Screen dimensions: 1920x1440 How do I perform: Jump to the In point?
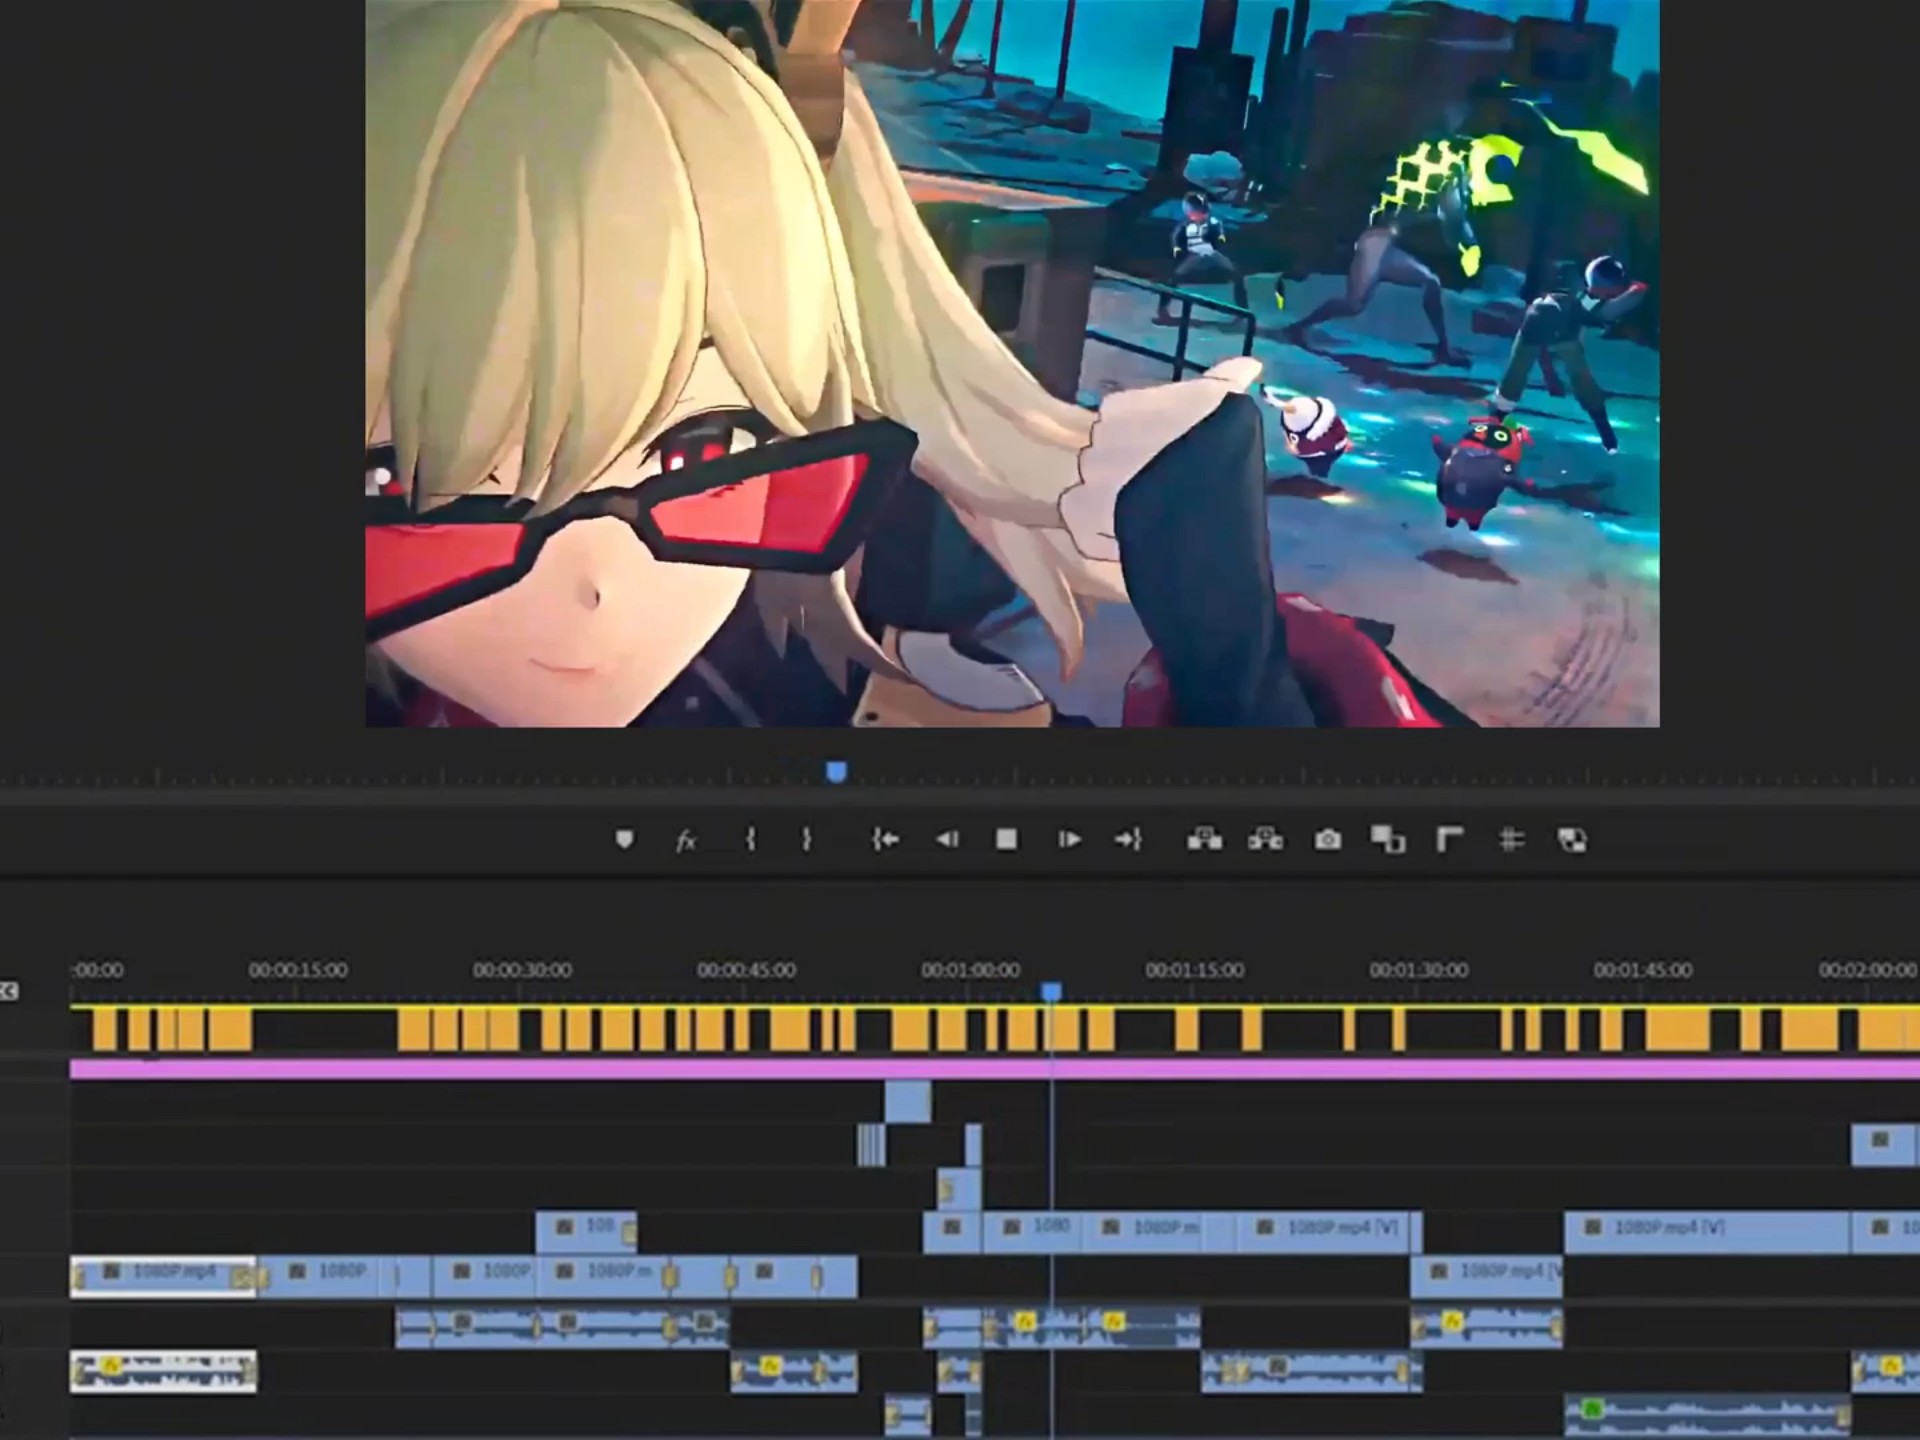(884, 839)
